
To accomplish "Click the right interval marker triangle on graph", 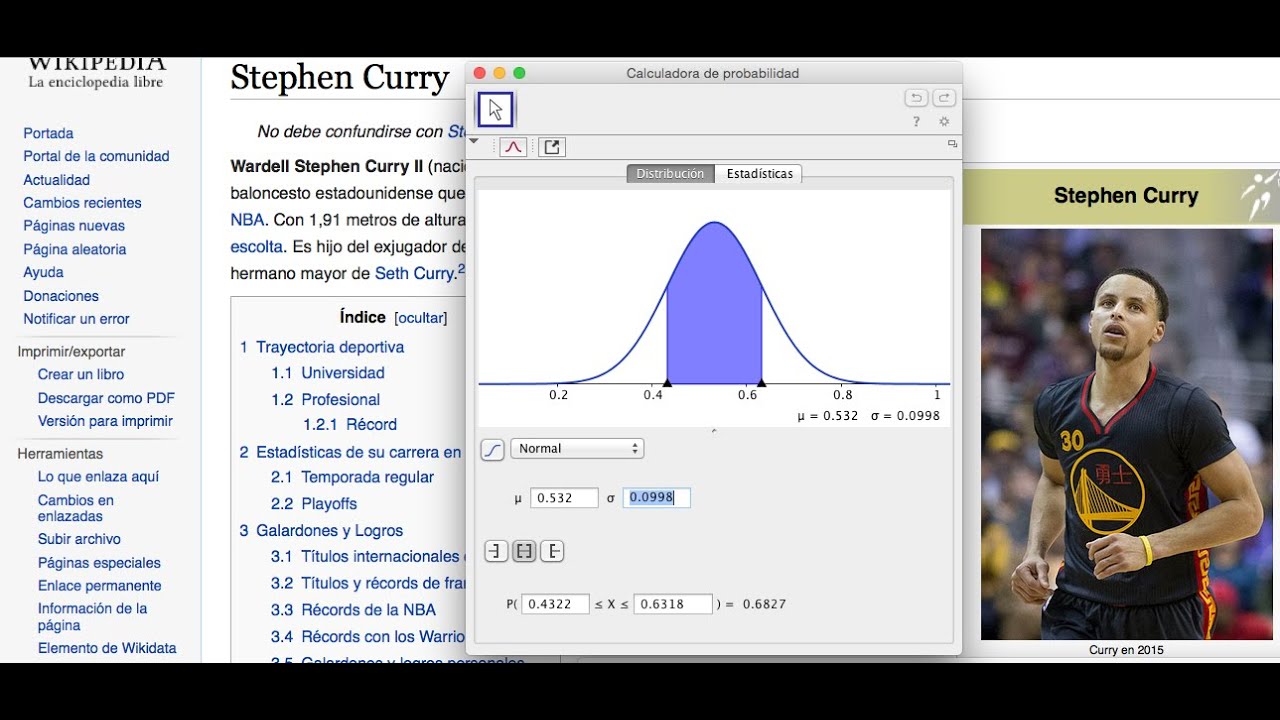I will click(761, 381).
